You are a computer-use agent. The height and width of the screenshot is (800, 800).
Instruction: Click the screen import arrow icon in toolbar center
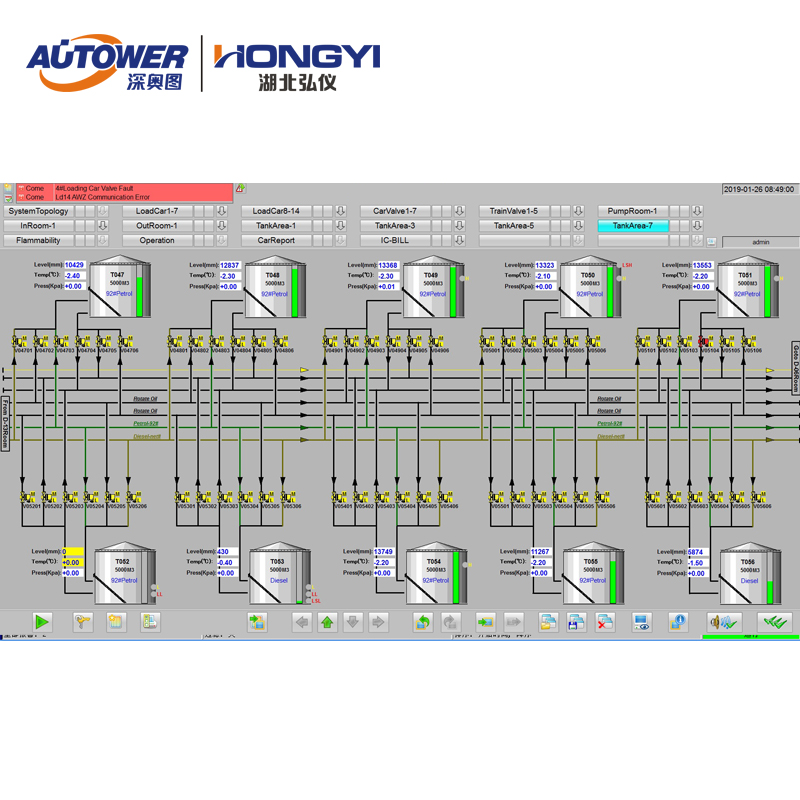(x=257, y=622)
